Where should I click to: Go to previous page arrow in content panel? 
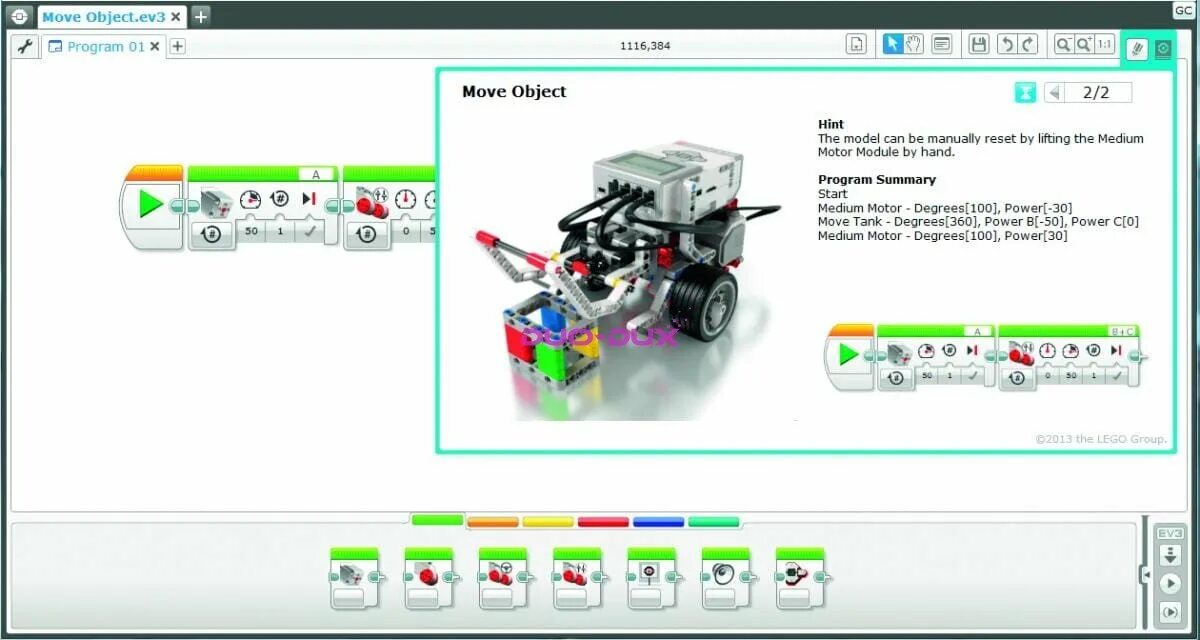click(x=1053, y=92)
